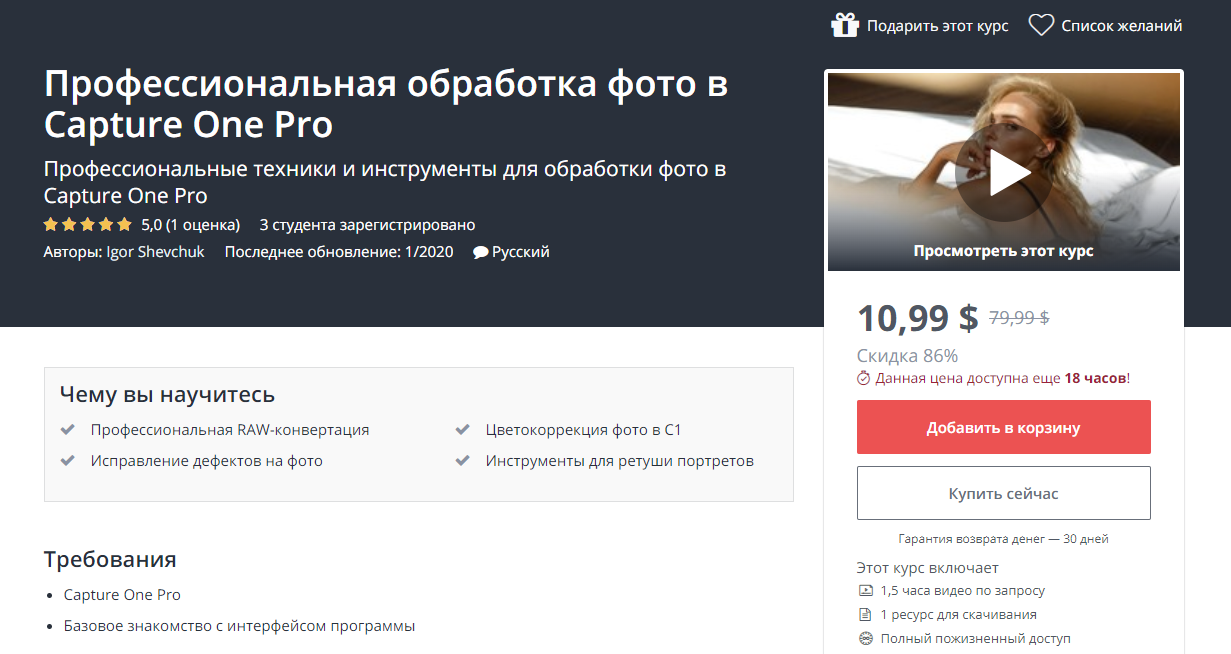1231x654 pixels.
Task: Click the stopwatch icon near price timer
Action: click(864, 378)
